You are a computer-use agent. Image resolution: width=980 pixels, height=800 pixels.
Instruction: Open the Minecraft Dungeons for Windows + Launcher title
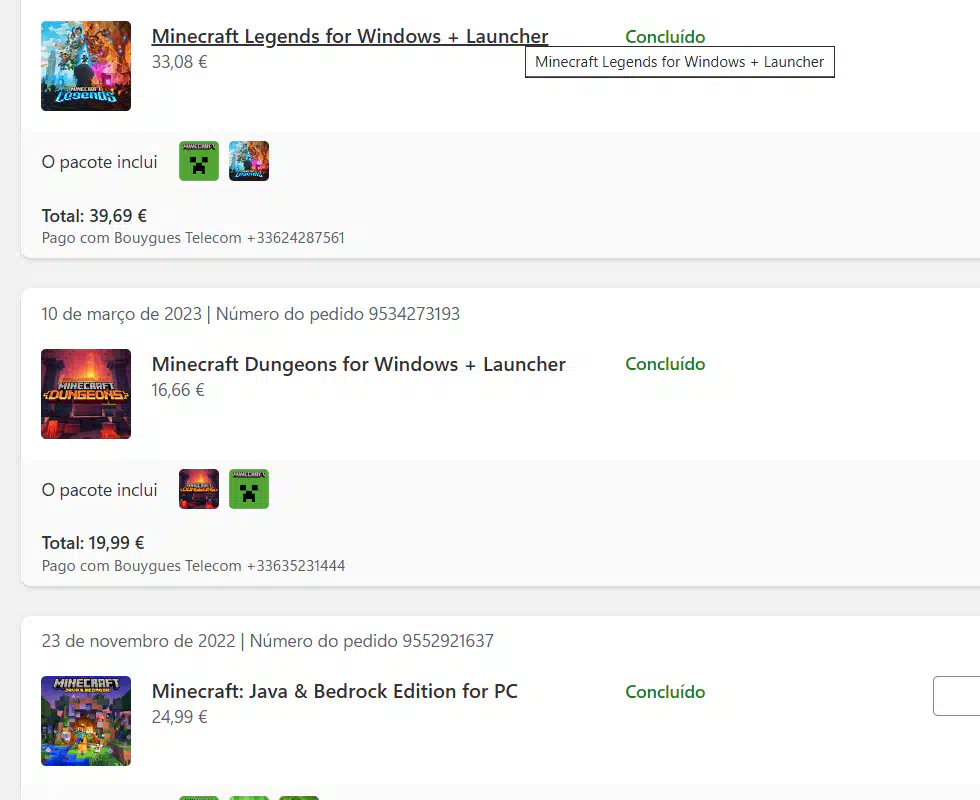pyautogui.click(x=359, y=364)
